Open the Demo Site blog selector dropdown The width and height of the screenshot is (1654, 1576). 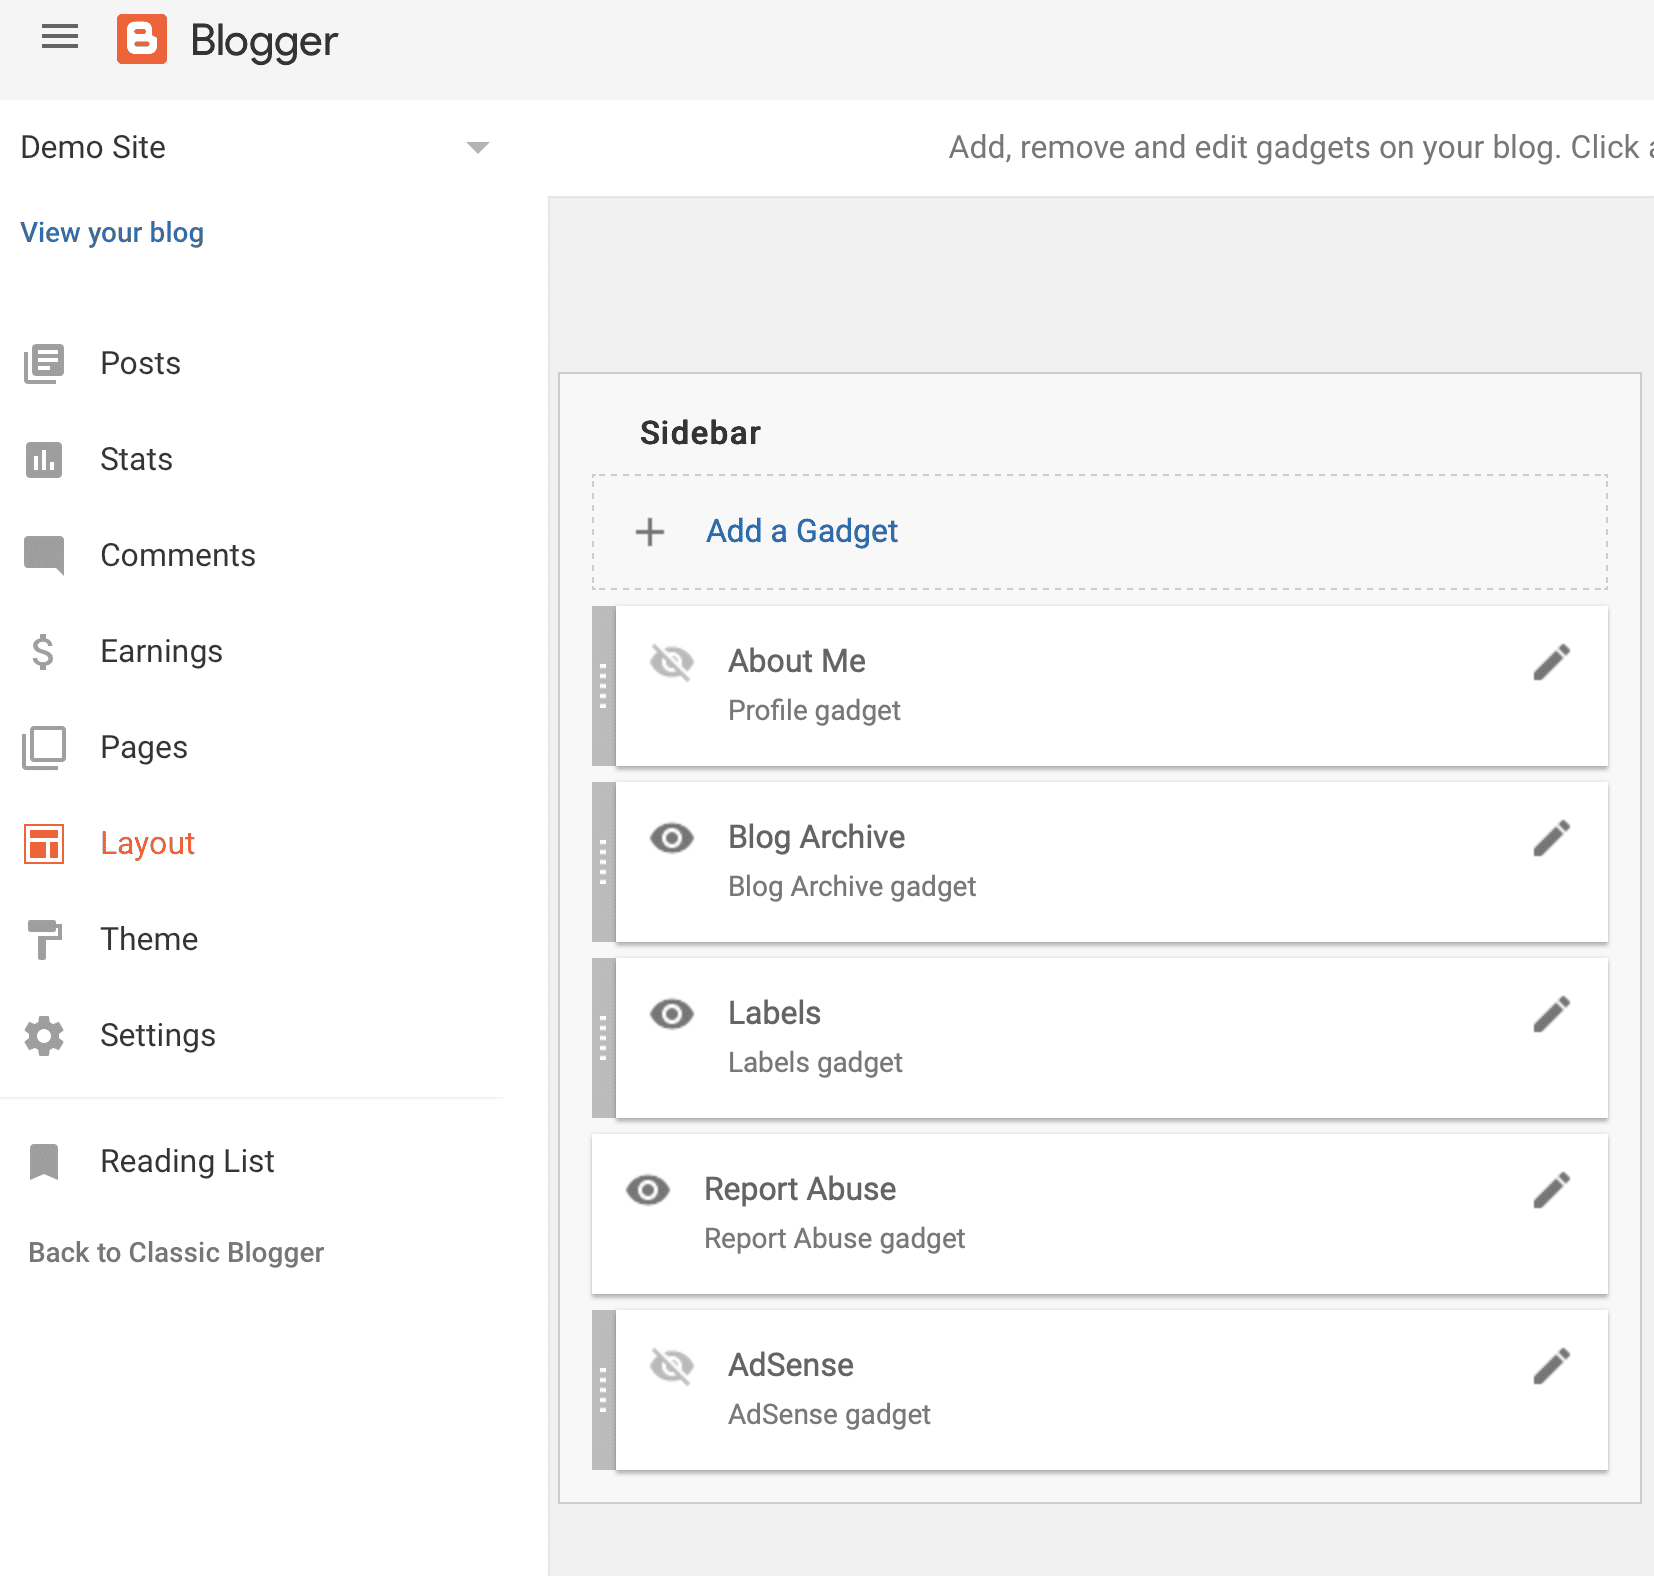(x=479, y=147)
